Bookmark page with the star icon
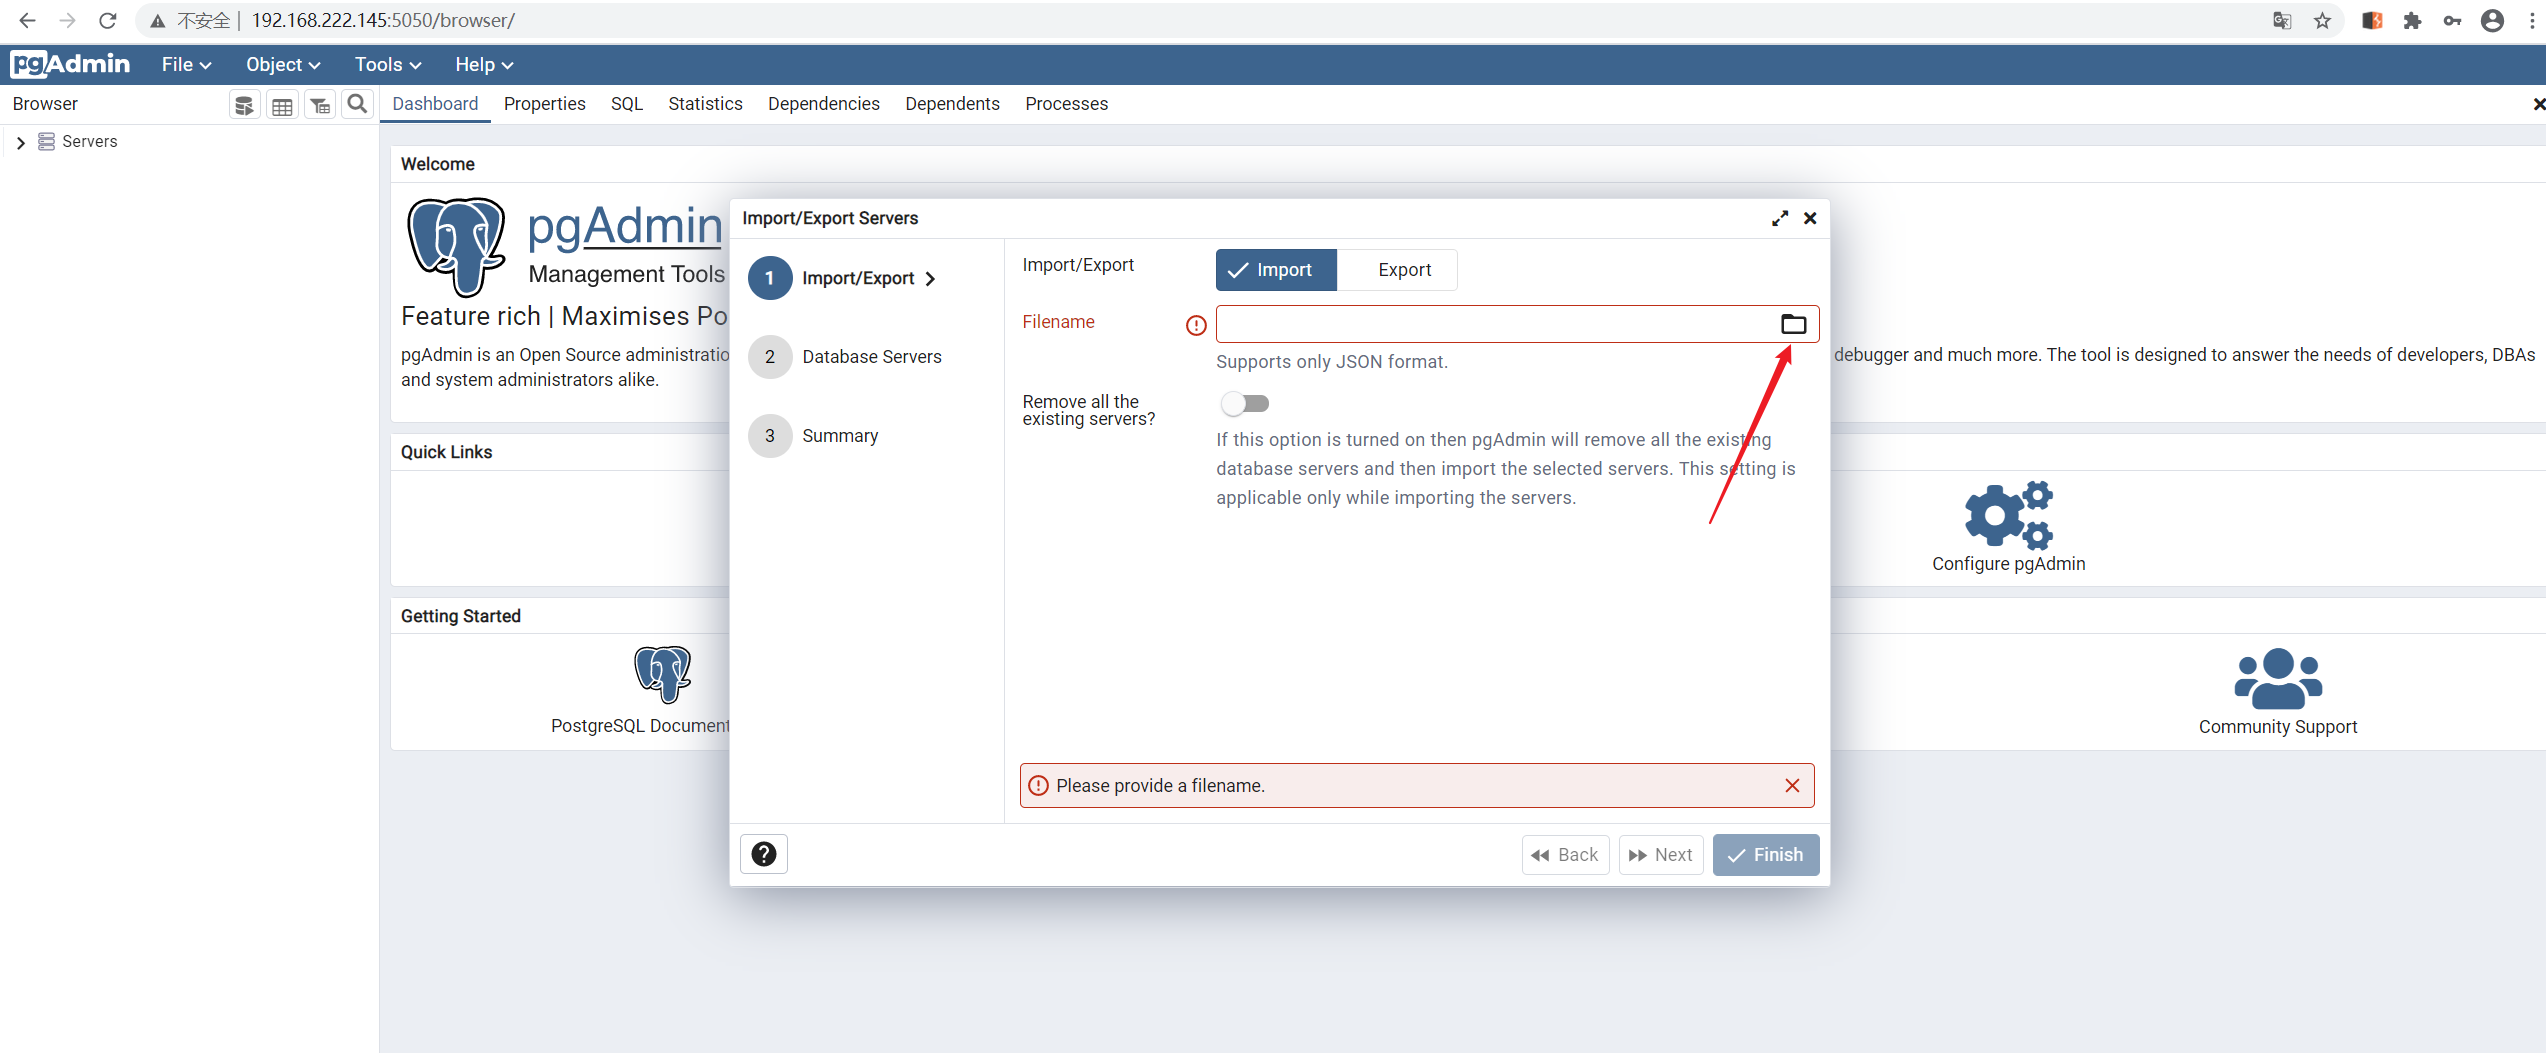 [x=2322, y=20]
